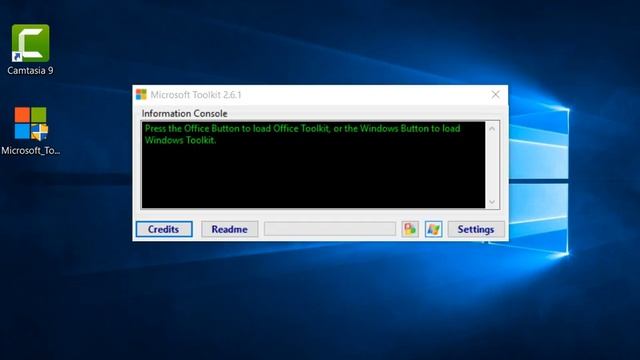Click the 'Microsoft Toolkit 2.6.1' title text
Image resolution: width=640 pixels, height=360 pixels.
[196, 95]
